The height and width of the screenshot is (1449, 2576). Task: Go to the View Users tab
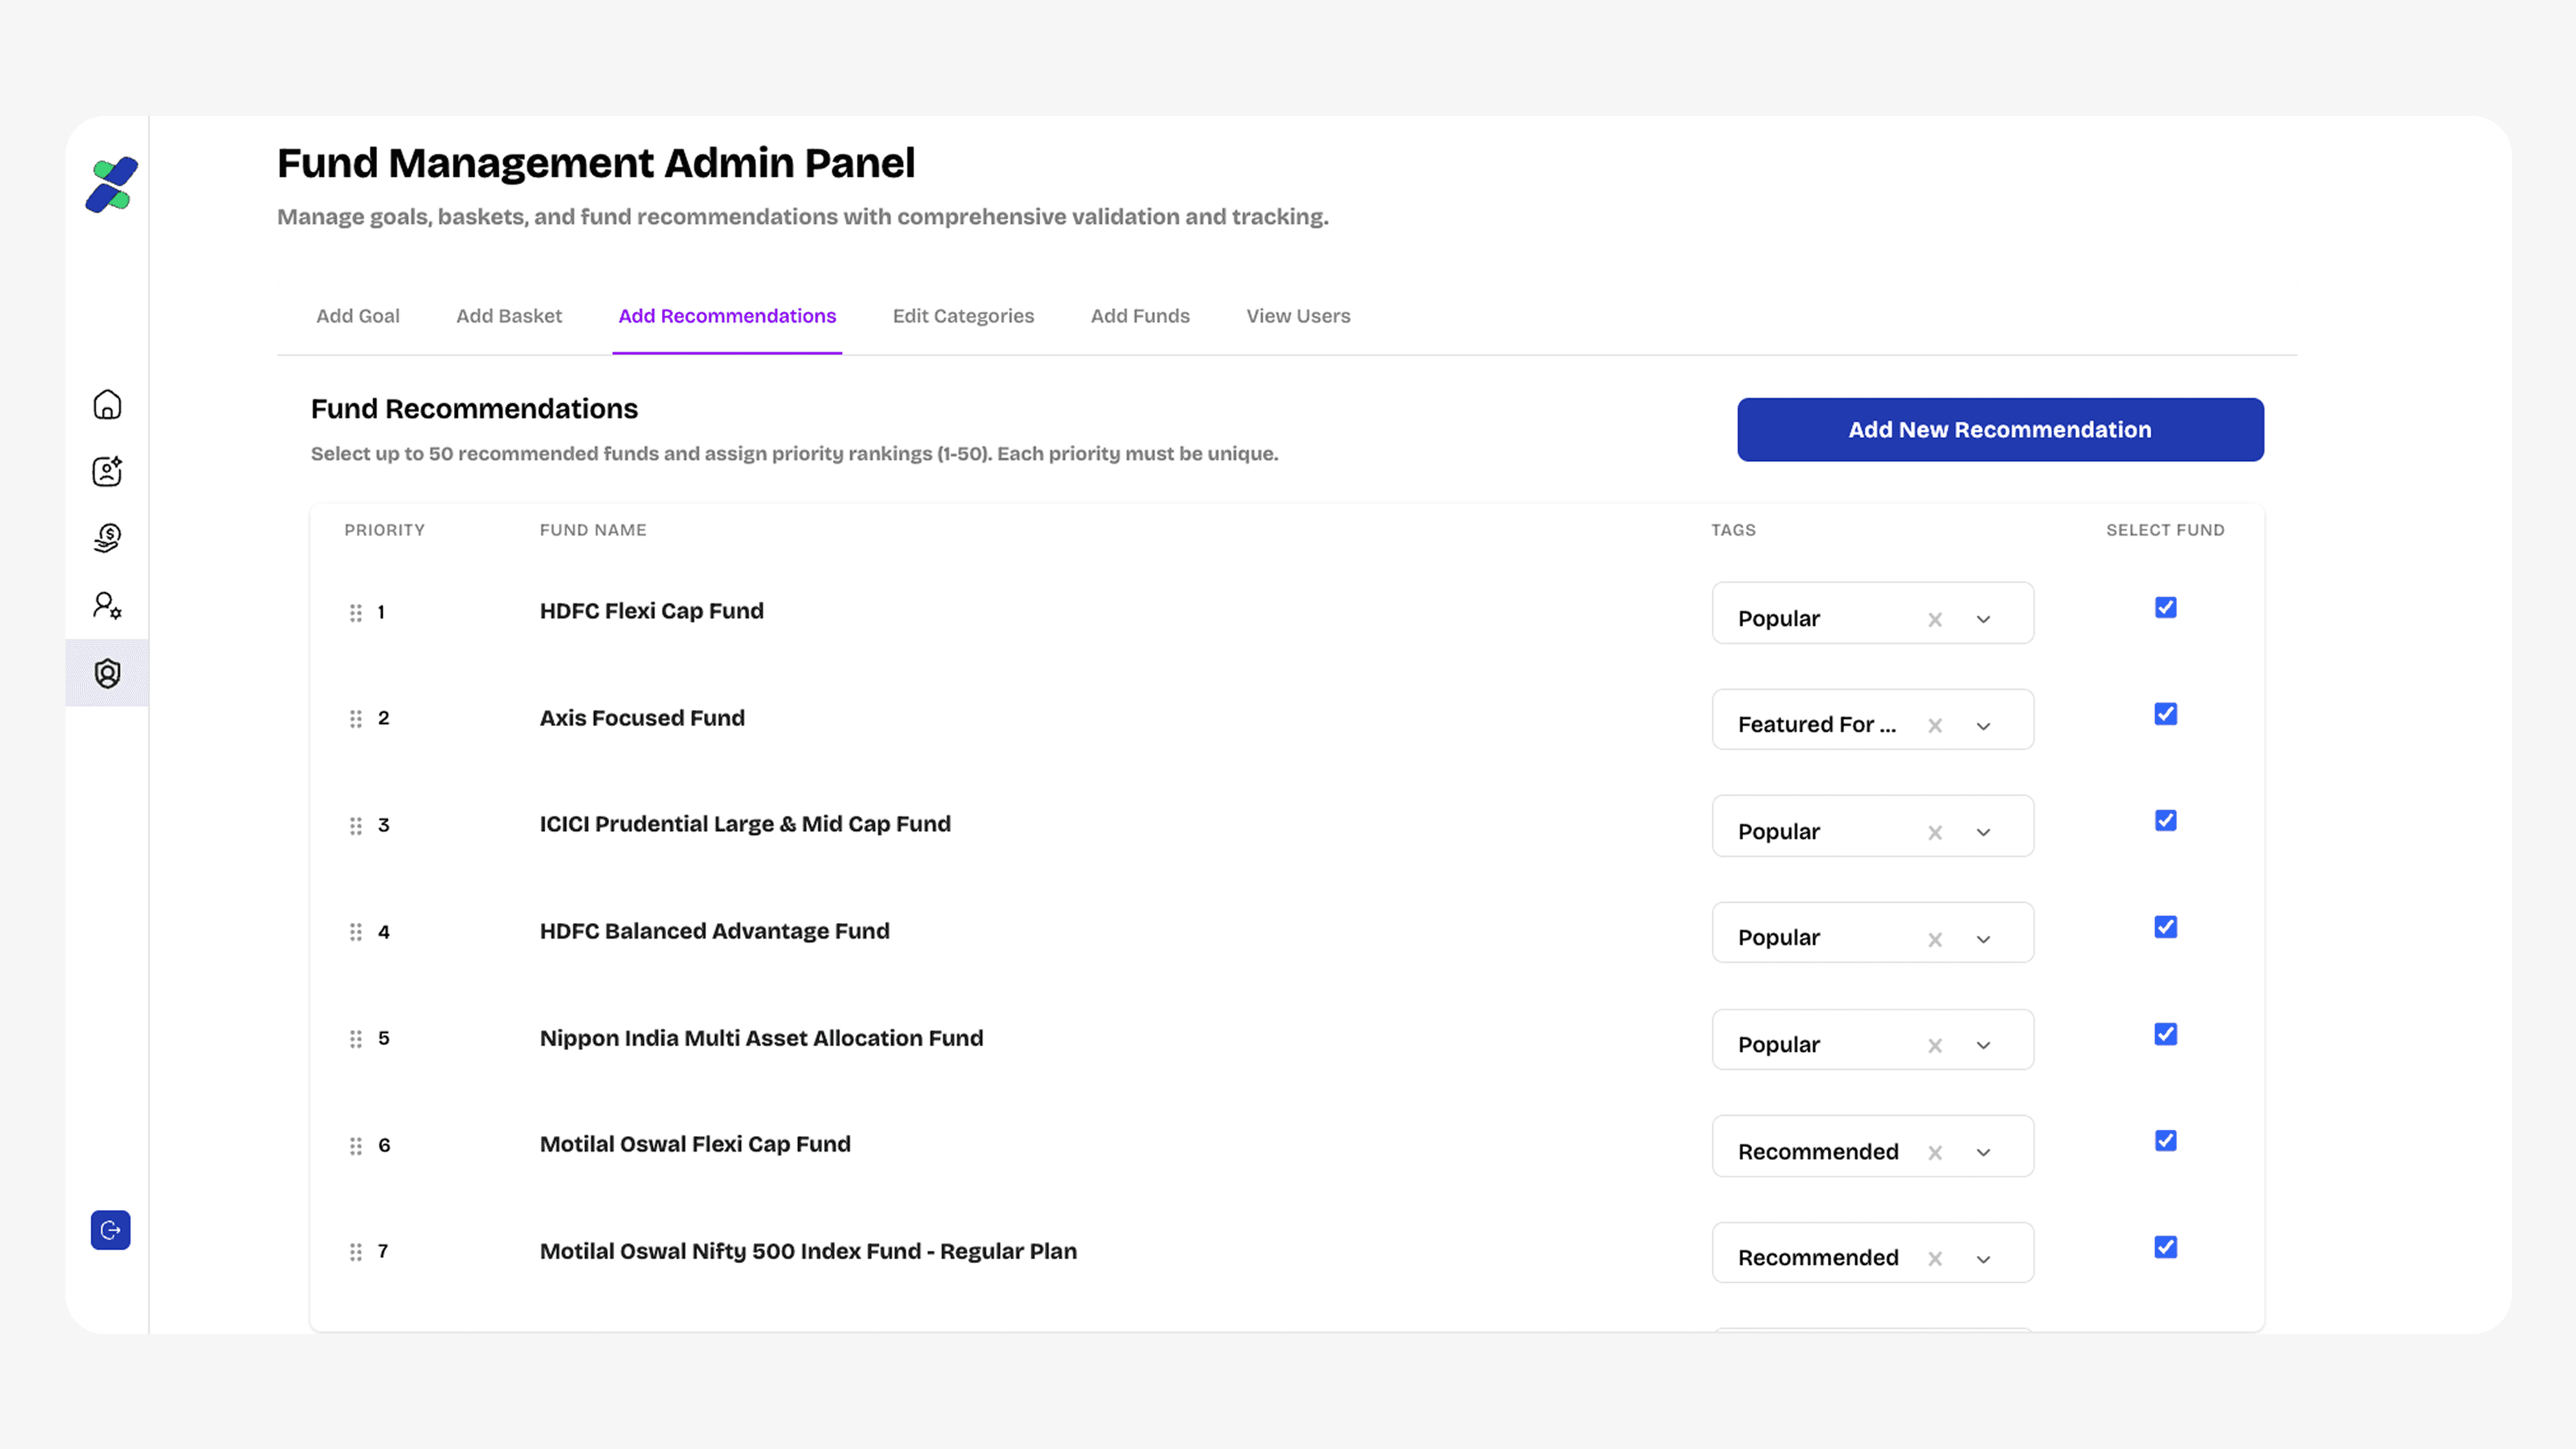(x=1298, y=316)
